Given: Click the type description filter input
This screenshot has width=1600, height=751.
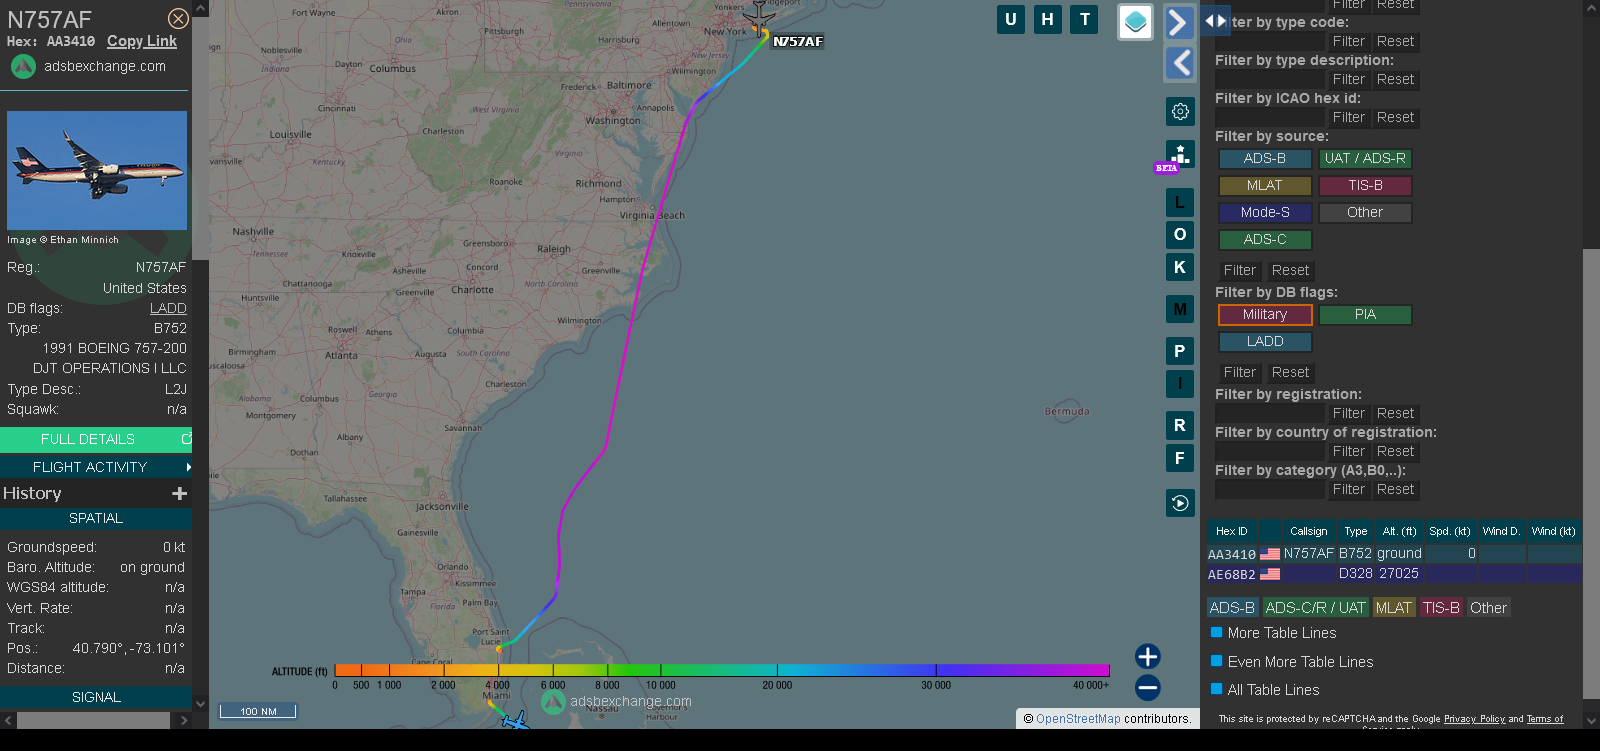Looking at the screenshot, I should 1270,79.
